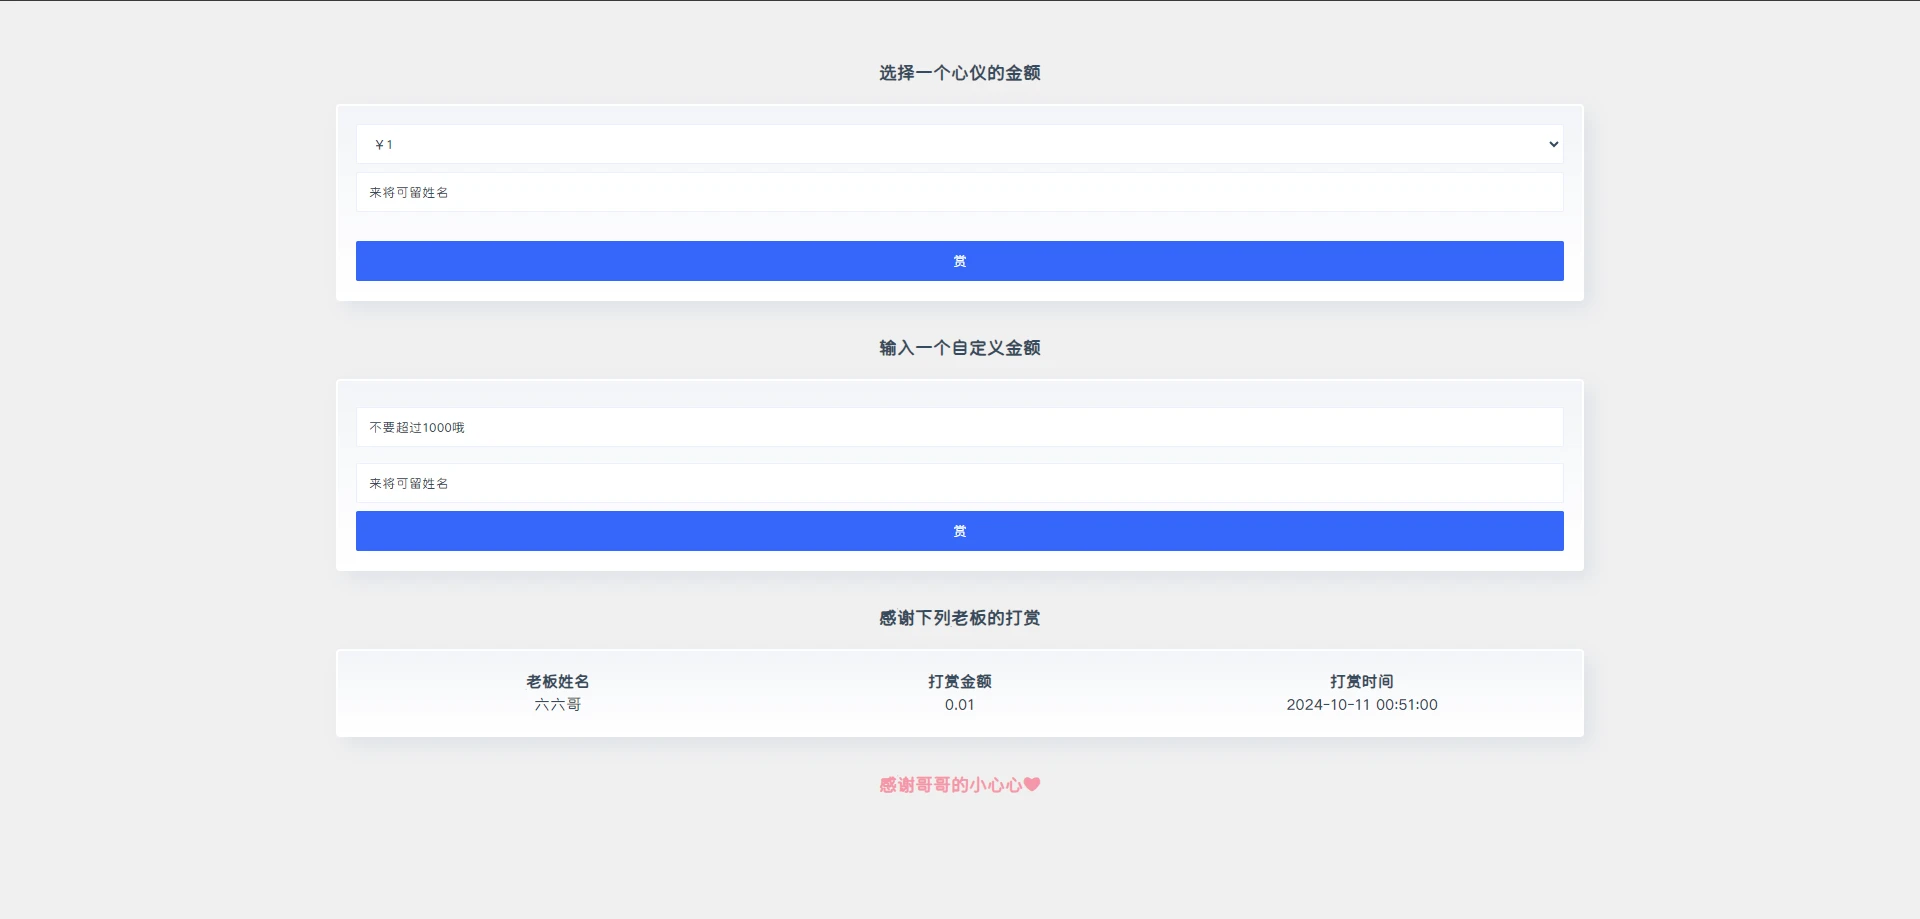Click the 0.01 tip amount value

tap(959, 705)
